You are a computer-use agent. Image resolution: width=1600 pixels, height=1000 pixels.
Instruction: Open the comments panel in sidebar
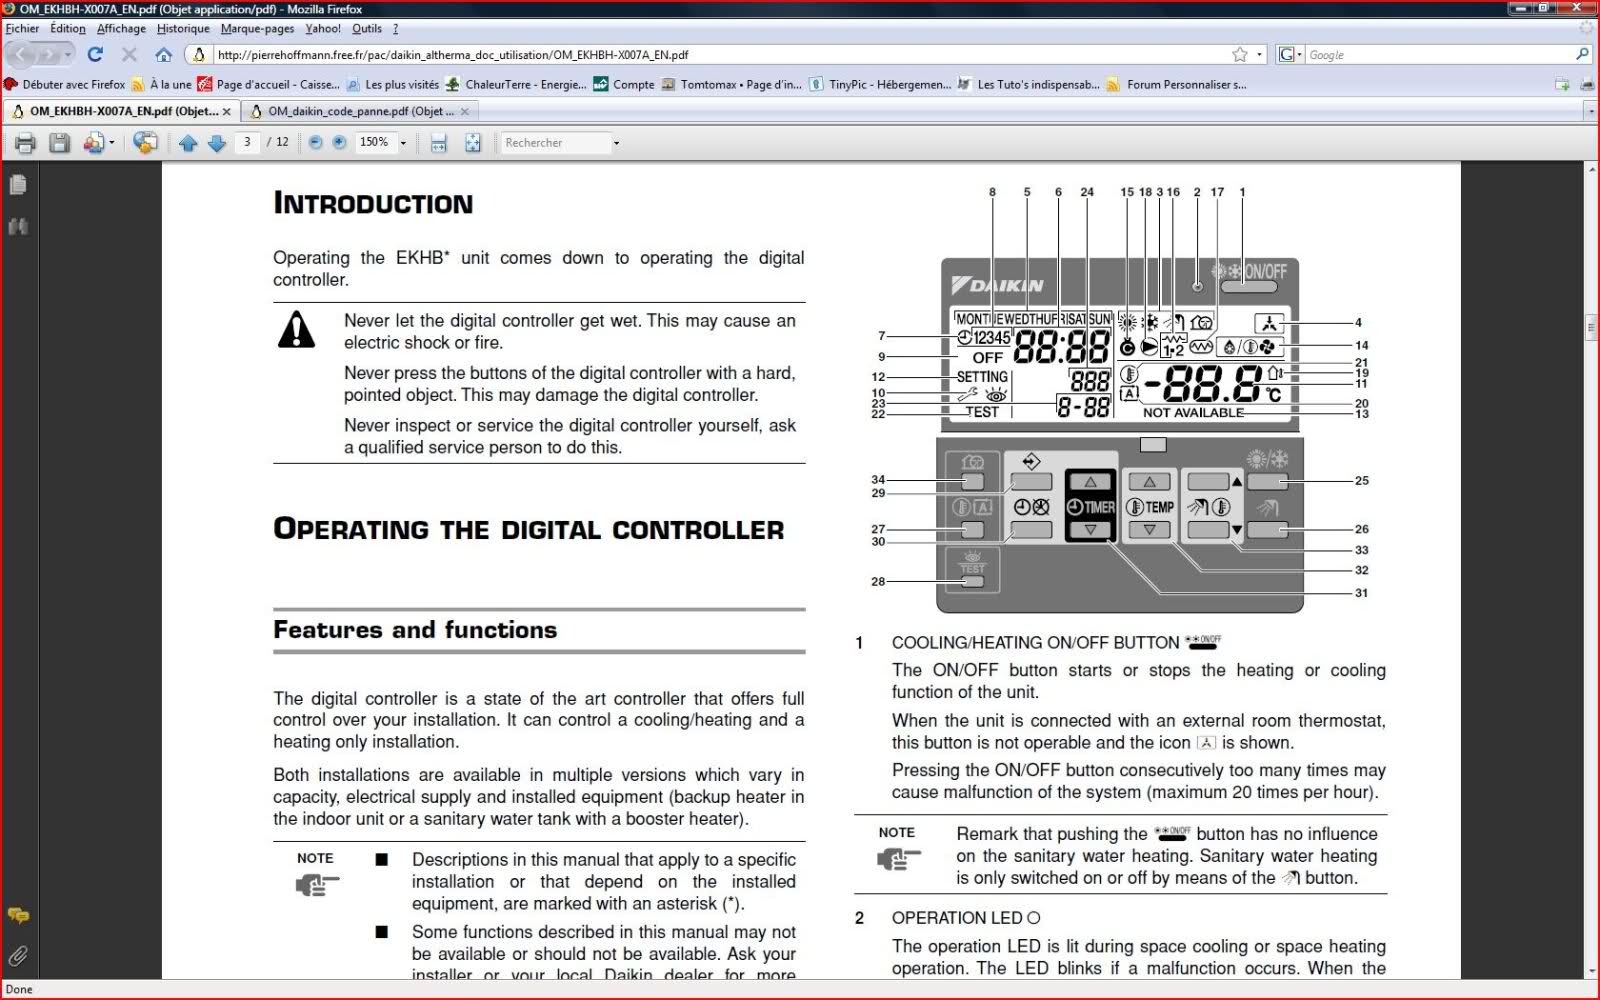pos(17,915)
